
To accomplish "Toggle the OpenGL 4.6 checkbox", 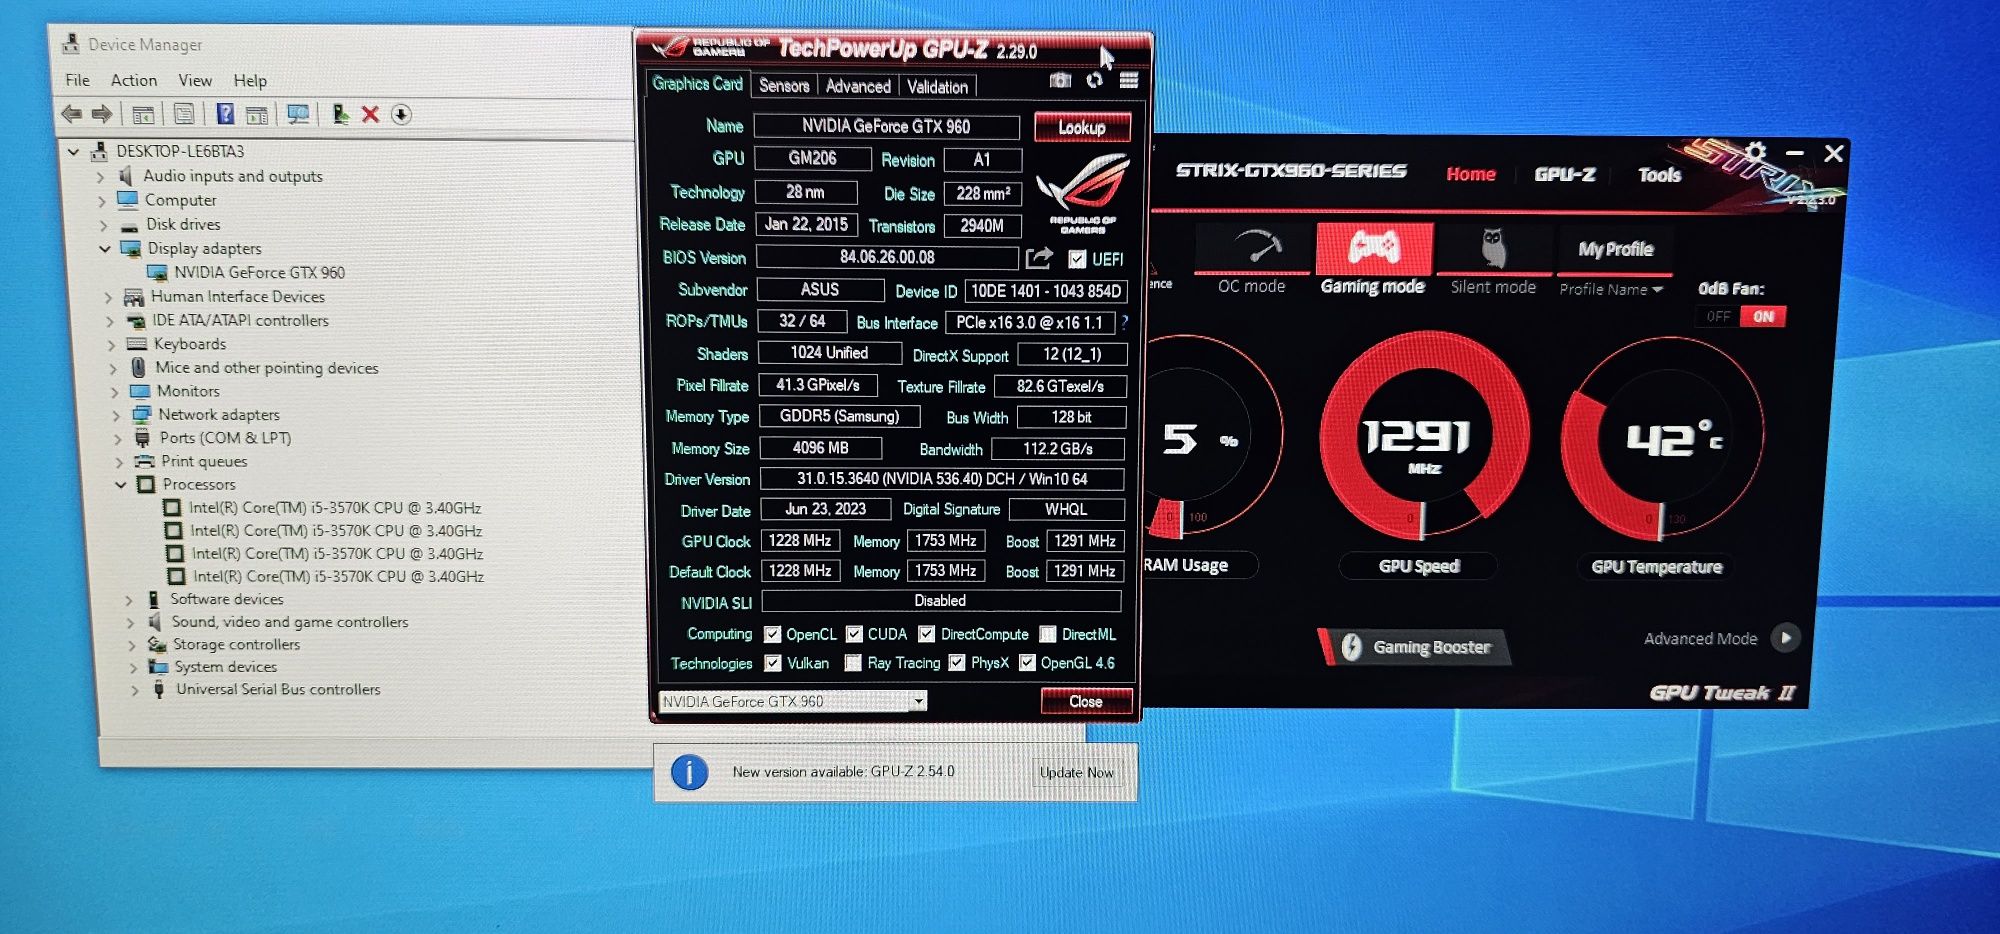I will [1027, 662].
